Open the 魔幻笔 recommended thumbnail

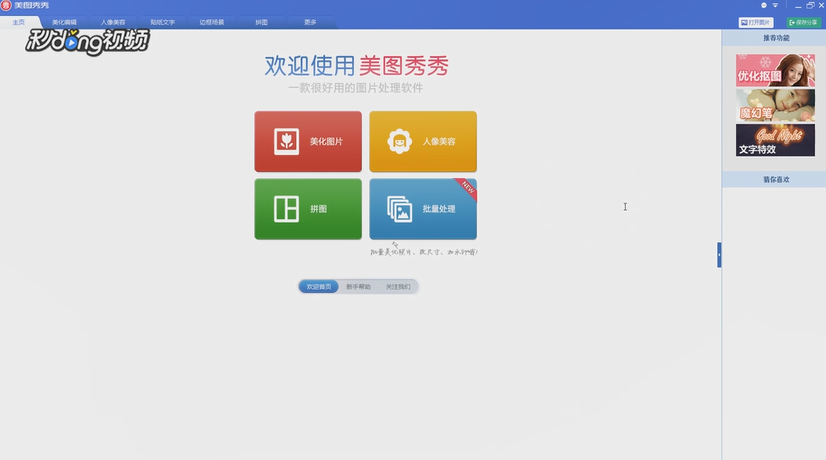coord(775,105)
